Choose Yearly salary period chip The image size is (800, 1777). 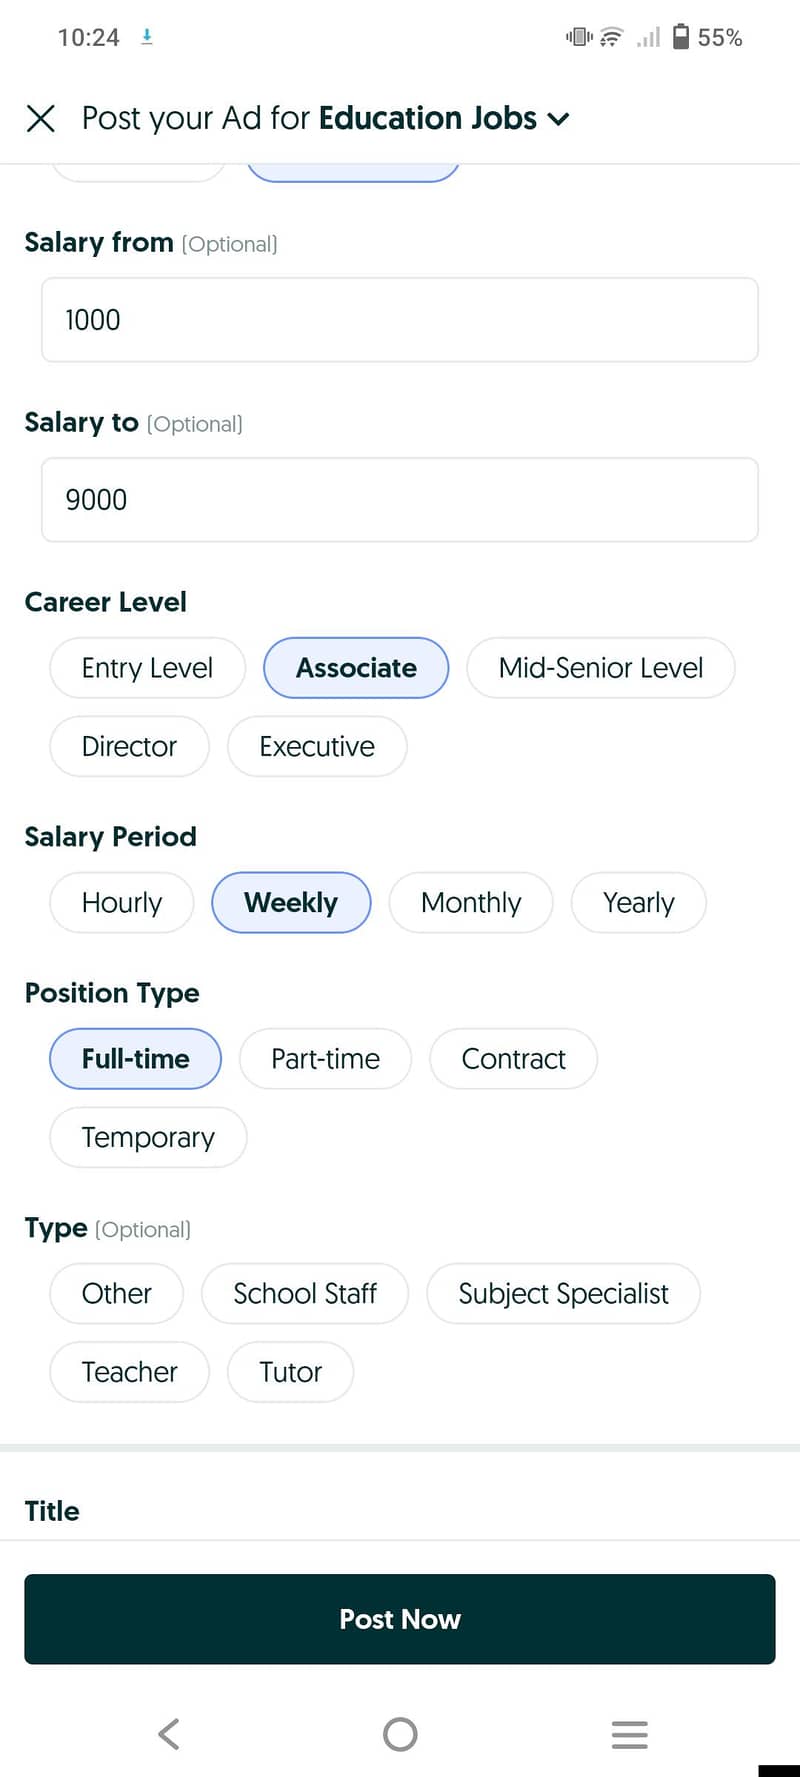coord(639,903)
